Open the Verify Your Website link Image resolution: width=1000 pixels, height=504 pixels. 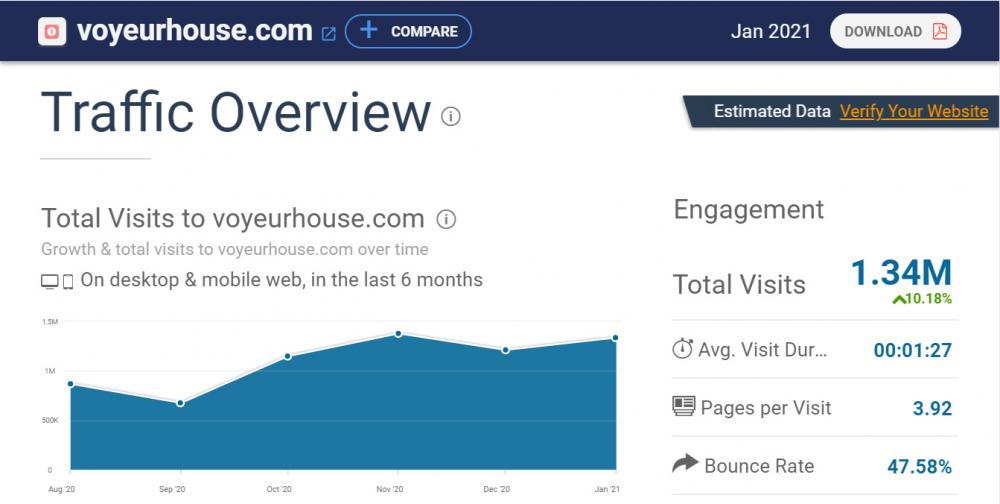click(913, 111)
